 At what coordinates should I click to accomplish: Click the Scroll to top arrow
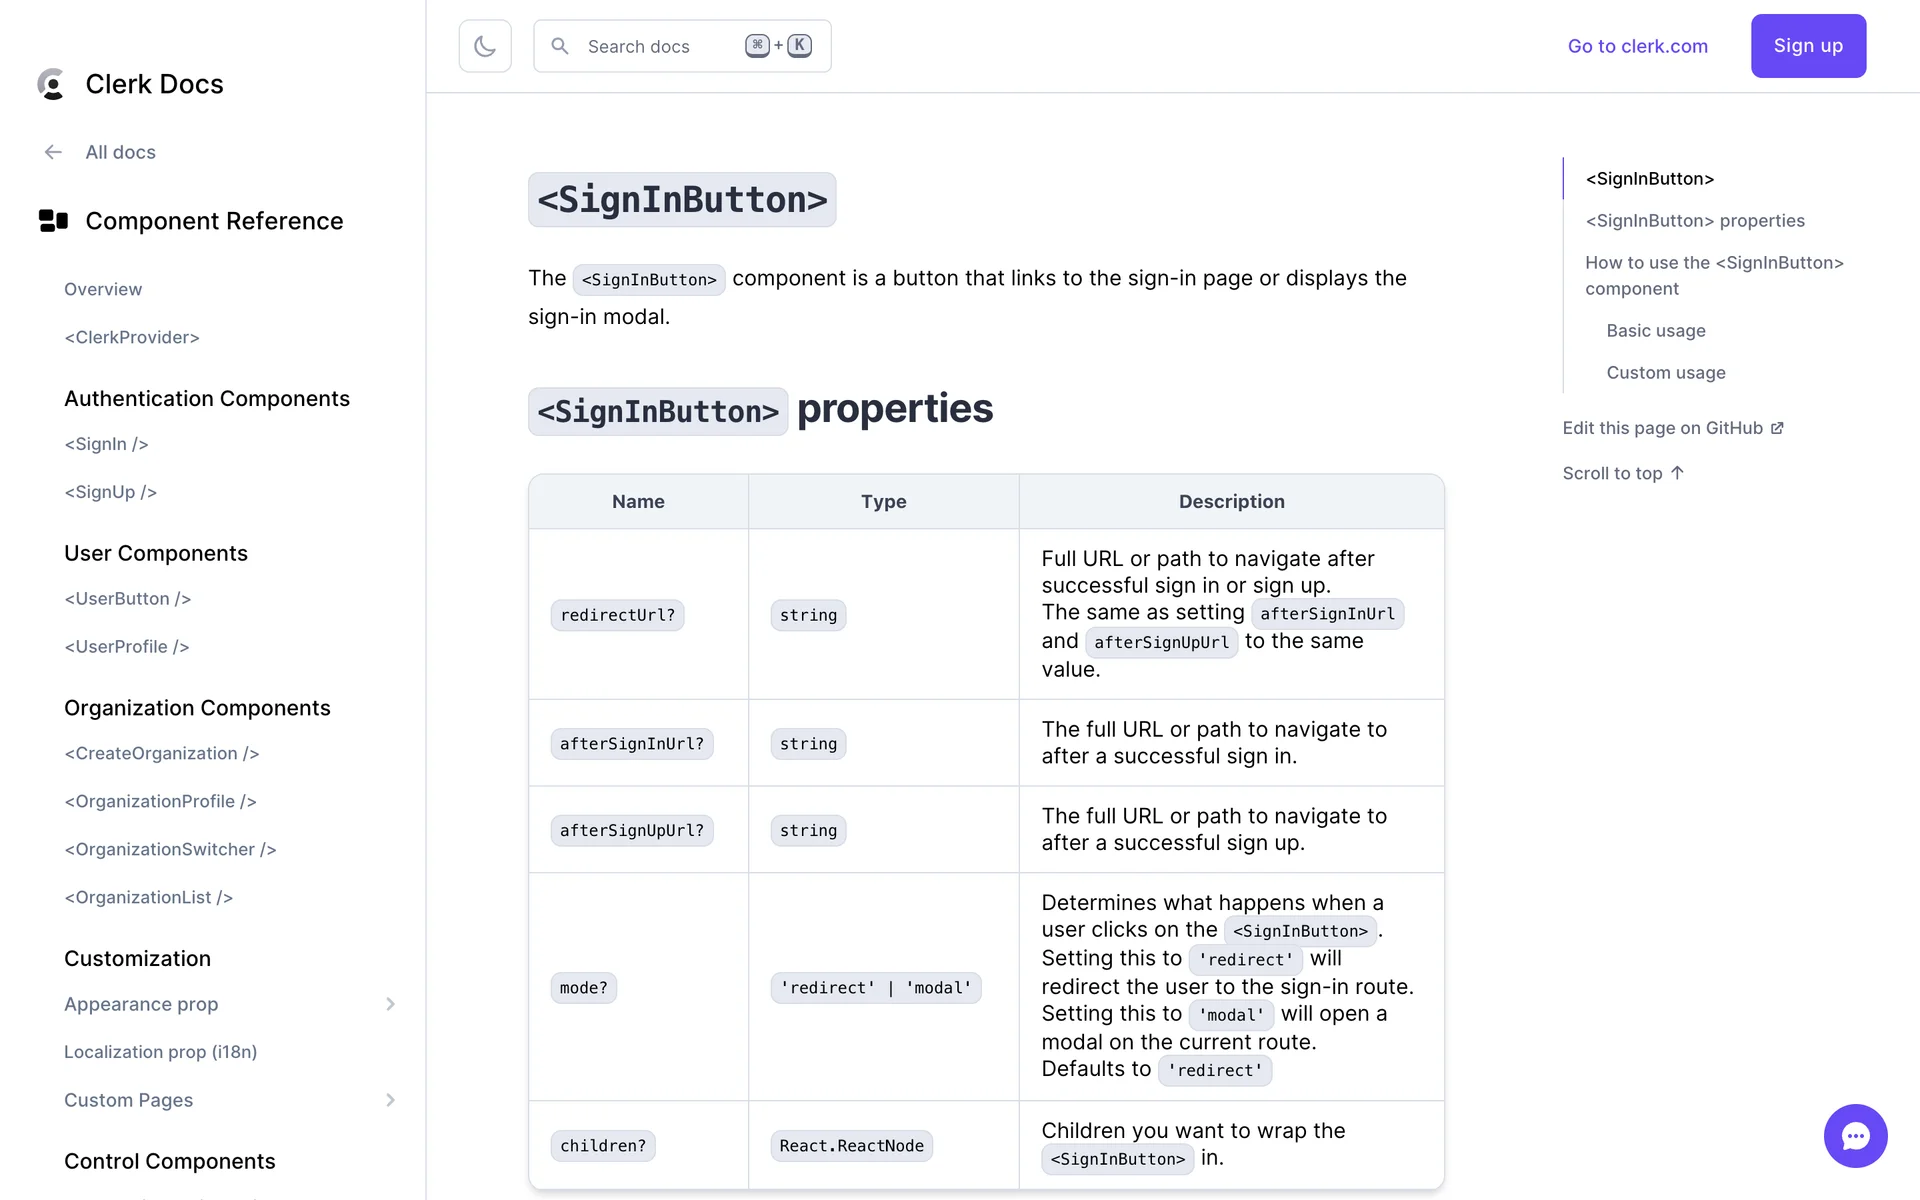(x=1678, y=473)
